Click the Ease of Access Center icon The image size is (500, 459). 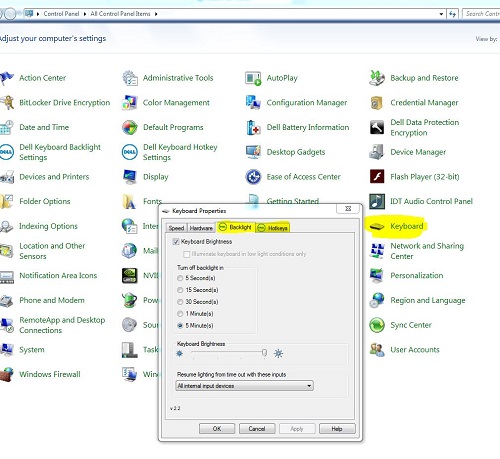pos(253,177)
